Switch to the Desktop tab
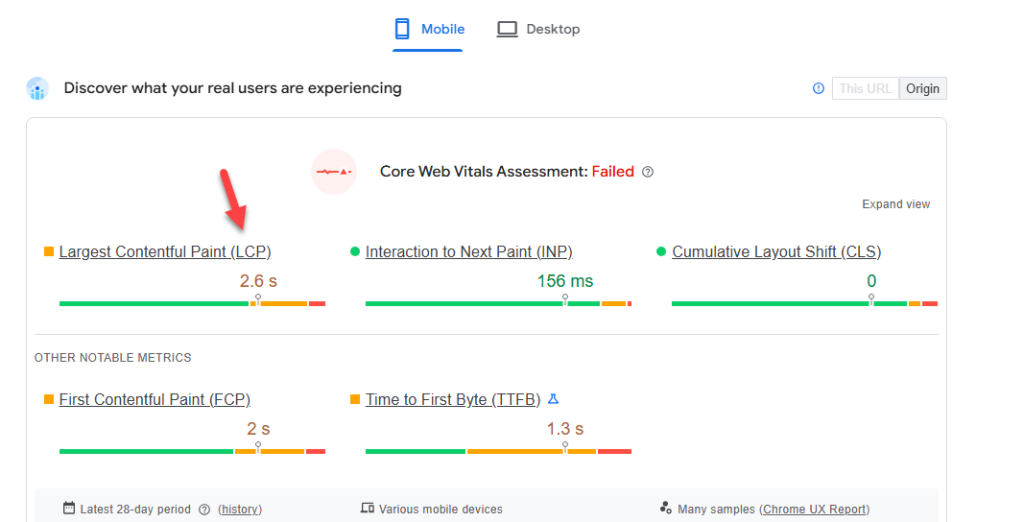Screen dimensions: 1024x522 point(538,29)
